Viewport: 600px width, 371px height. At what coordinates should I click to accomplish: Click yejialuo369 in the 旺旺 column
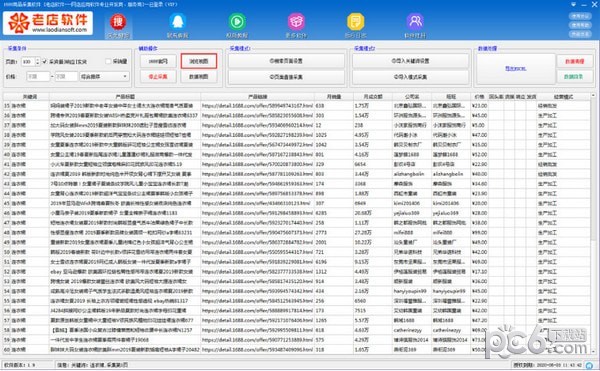[446, 213]
